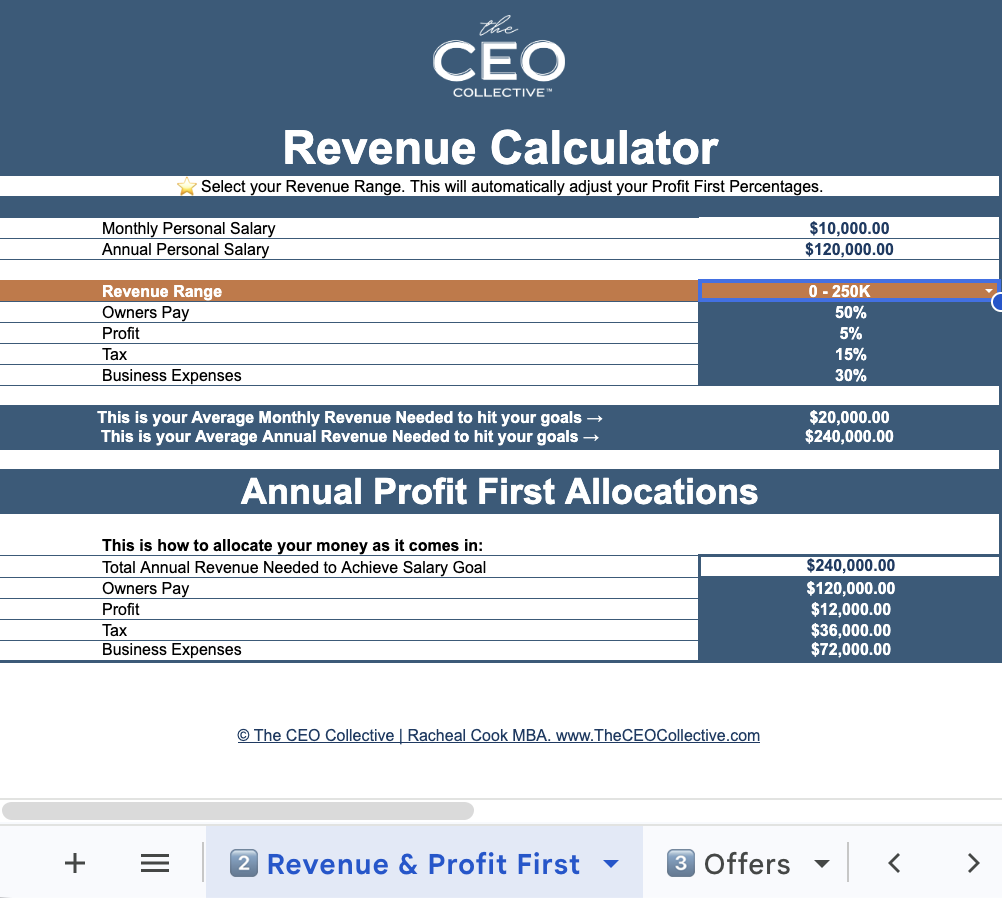
Task: Click the horizontal scrollbar thumb
Action: tap(238, 810)
